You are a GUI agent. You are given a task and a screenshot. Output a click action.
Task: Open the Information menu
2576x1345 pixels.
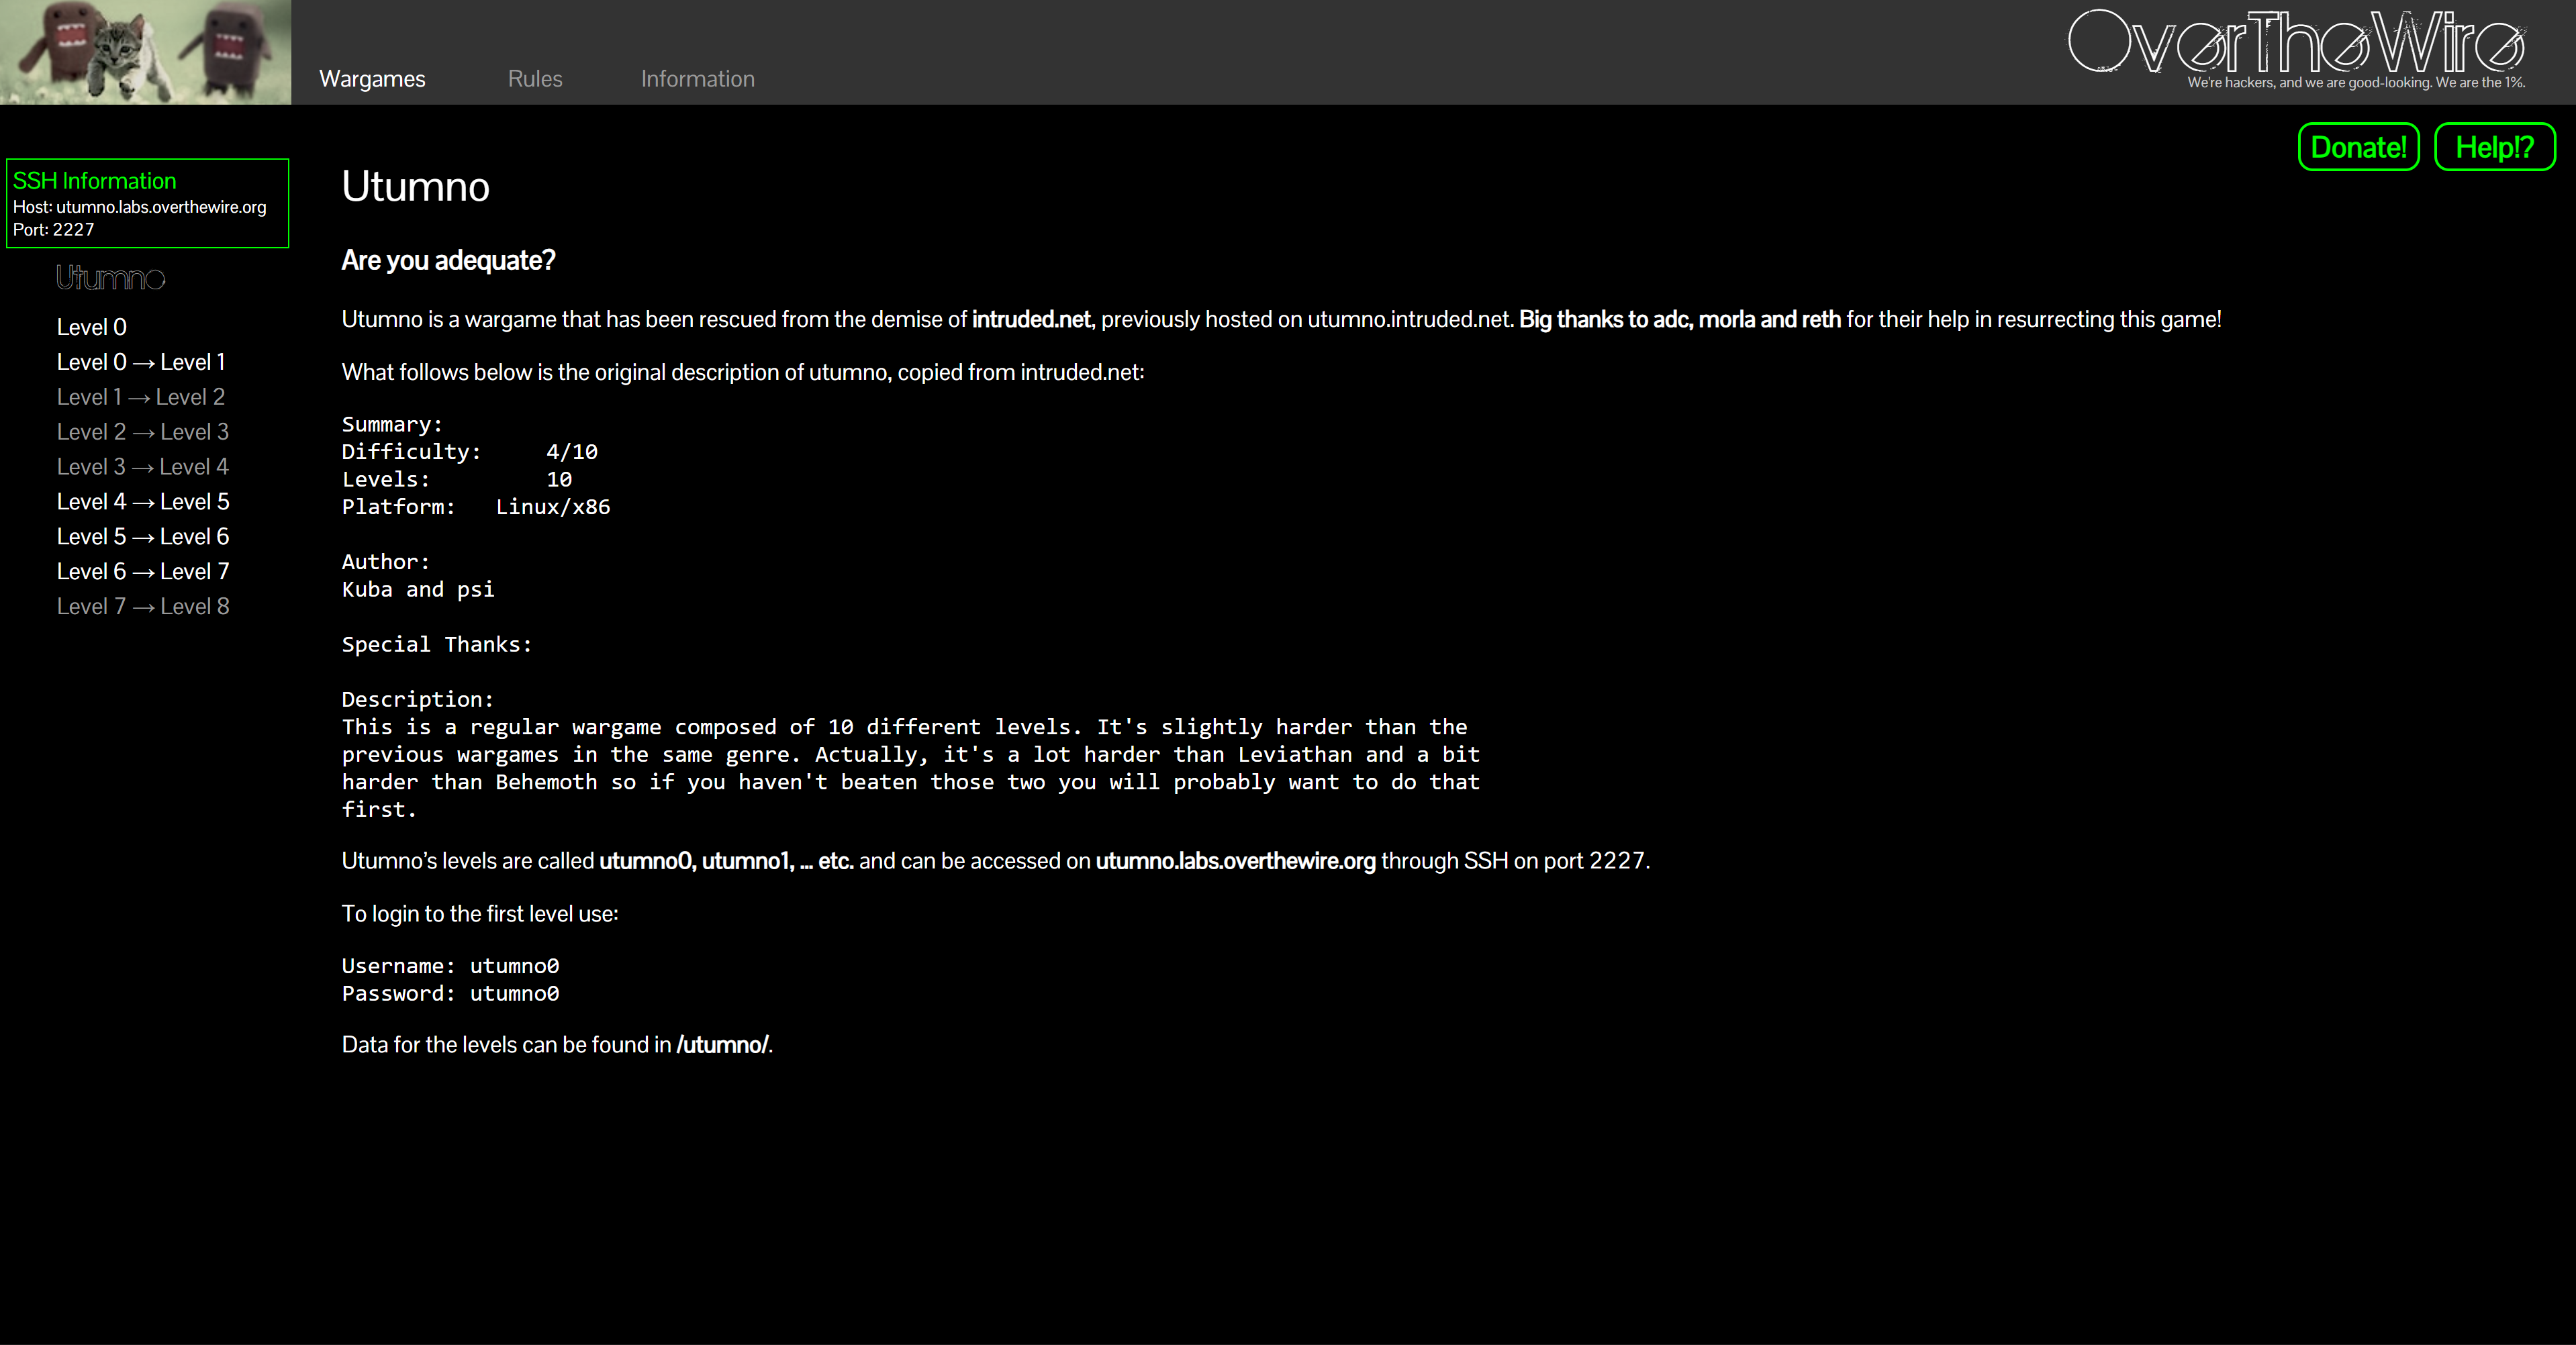[x=697, y=79]
